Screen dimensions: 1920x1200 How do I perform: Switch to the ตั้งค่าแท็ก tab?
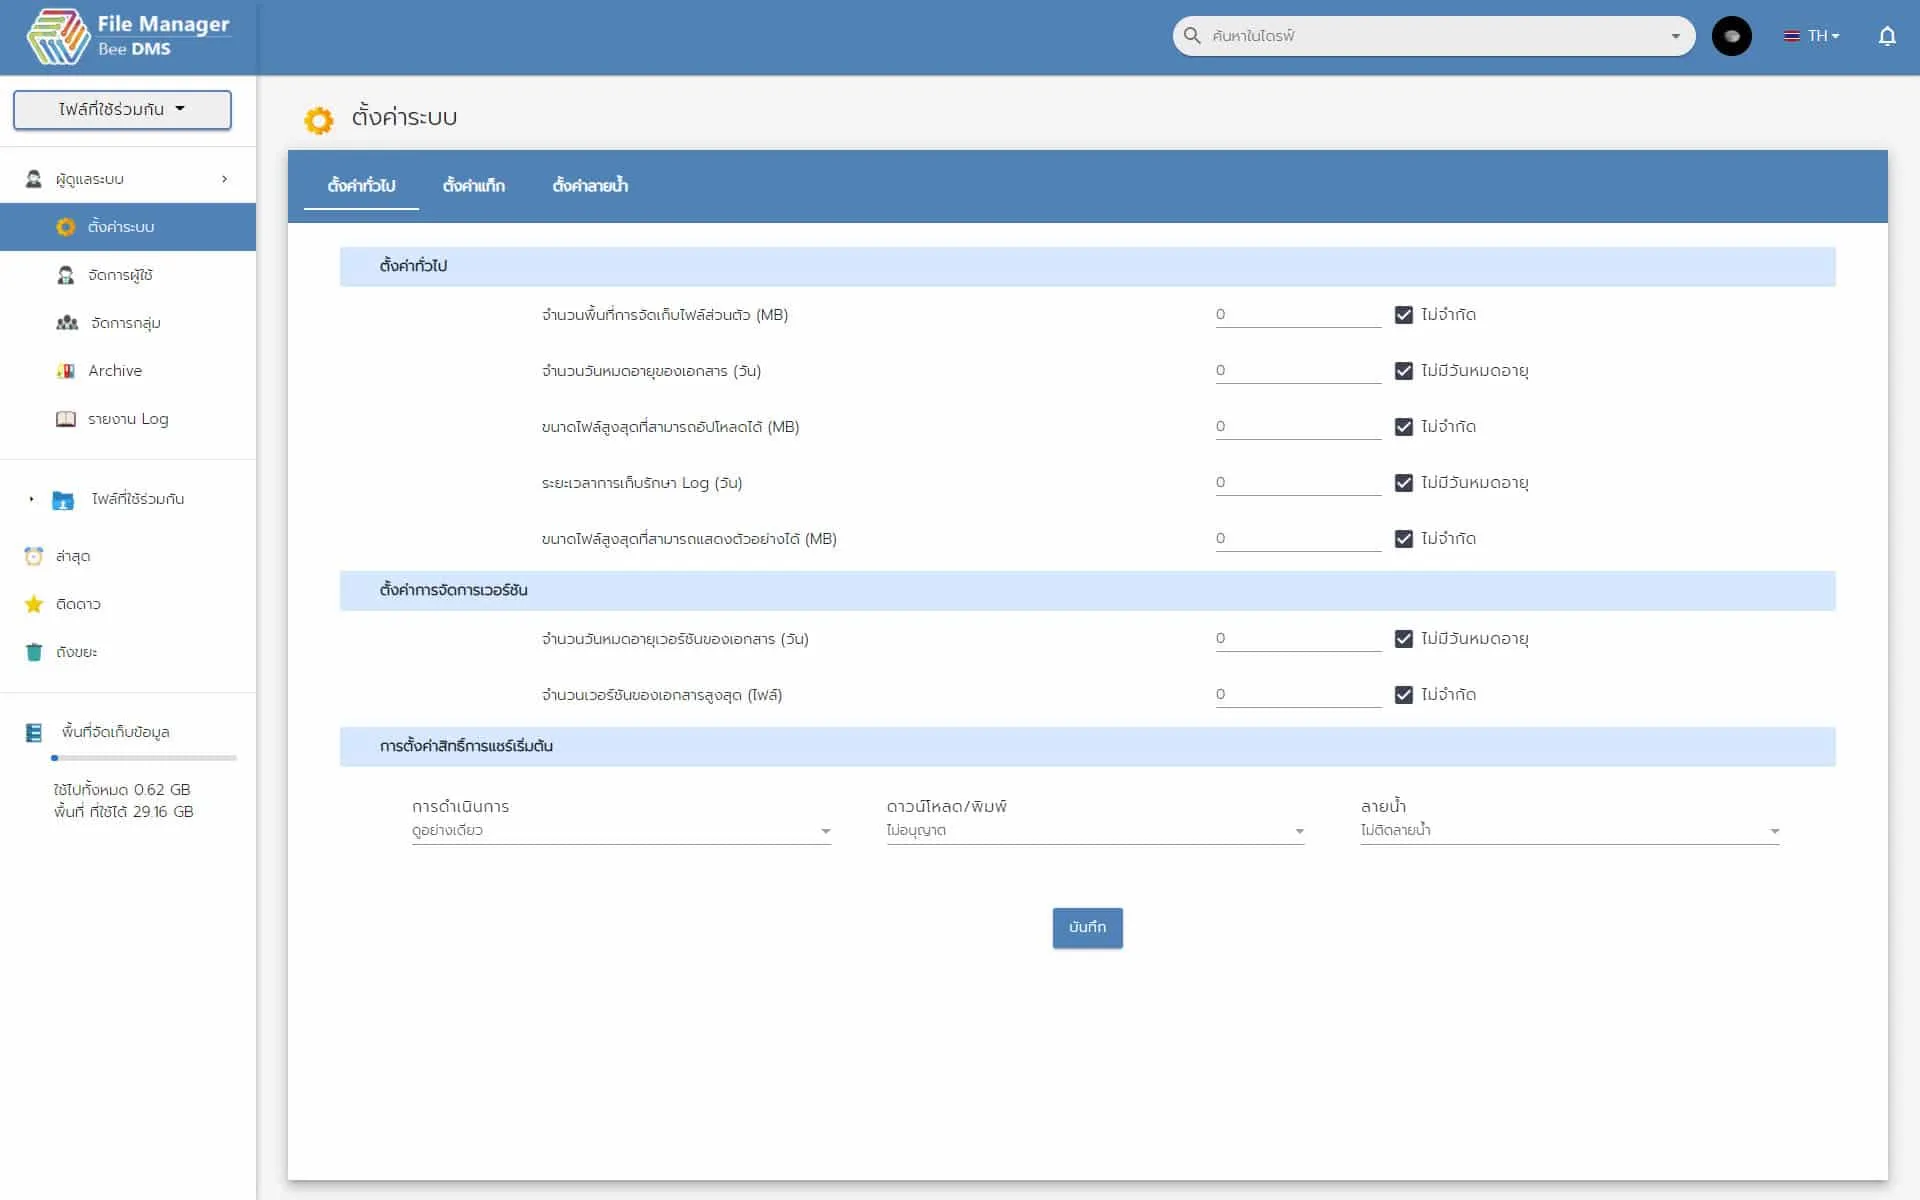point(473,186)
